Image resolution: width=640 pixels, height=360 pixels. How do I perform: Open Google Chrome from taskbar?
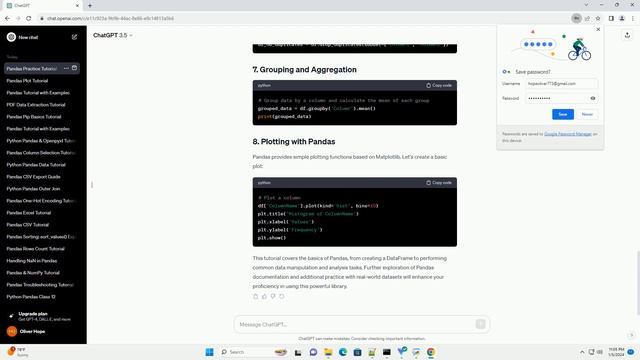pos(431,352)
